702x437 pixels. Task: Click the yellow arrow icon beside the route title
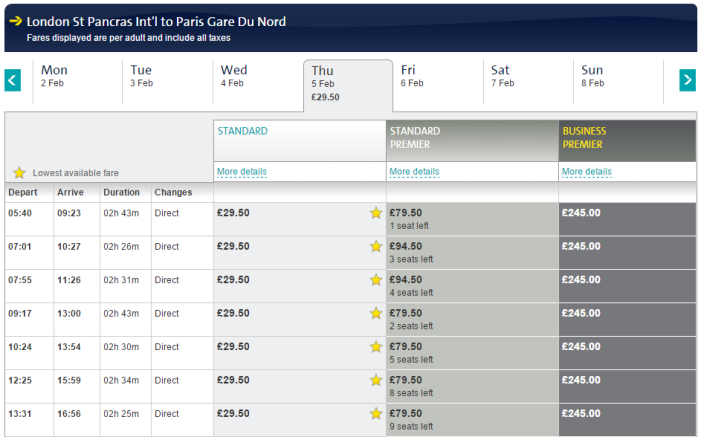tap(16, 21)
